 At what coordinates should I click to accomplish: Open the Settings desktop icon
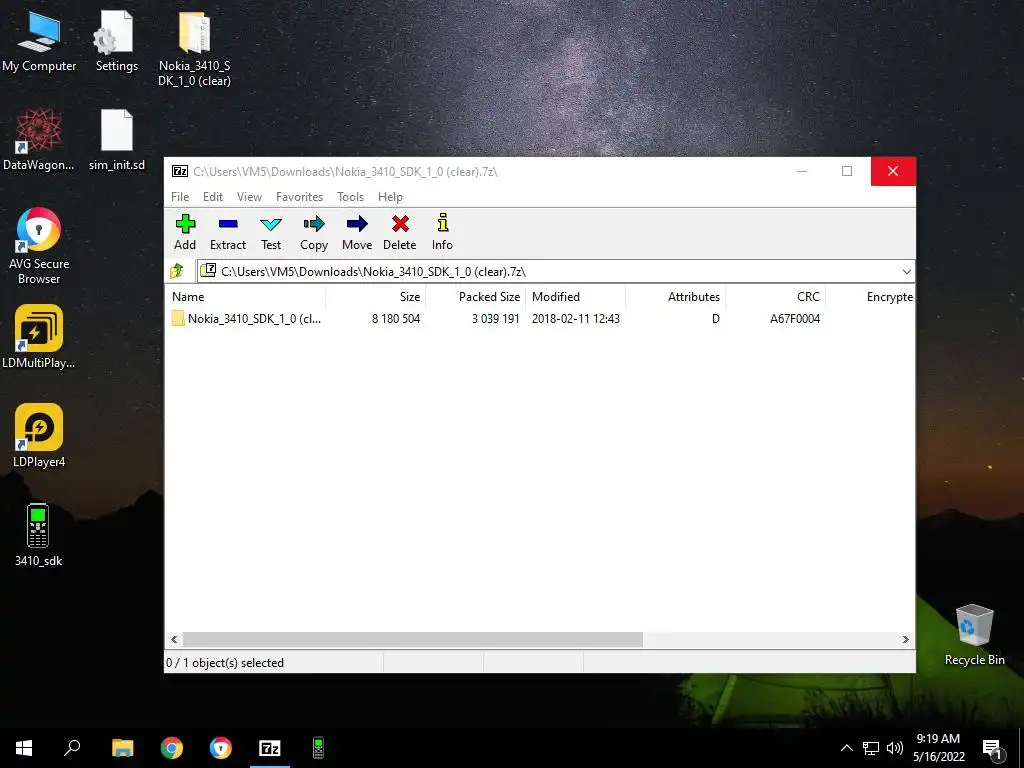click(117, 40)
